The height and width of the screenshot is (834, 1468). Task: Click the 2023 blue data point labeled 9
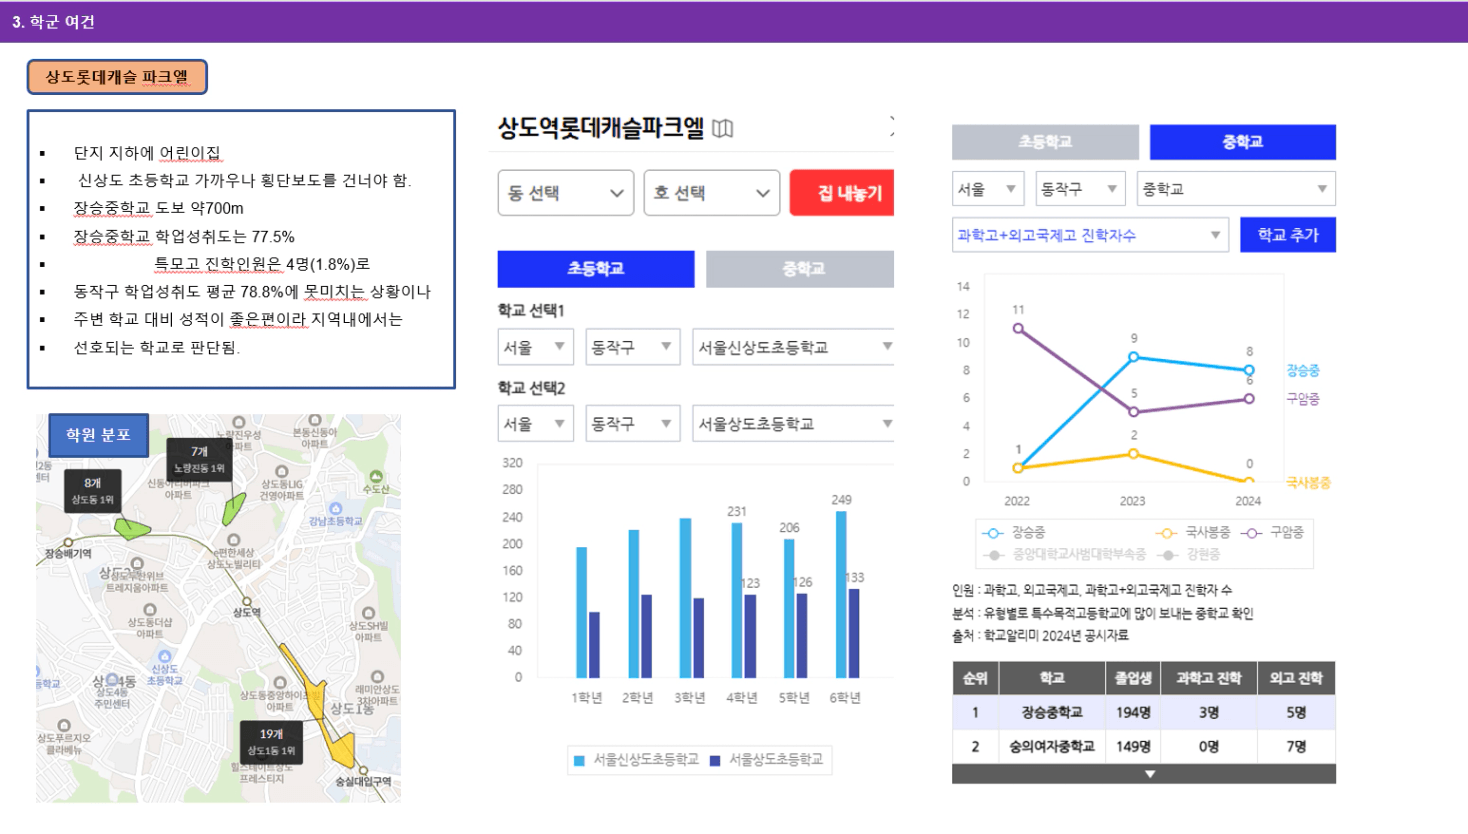point(1133,356)
